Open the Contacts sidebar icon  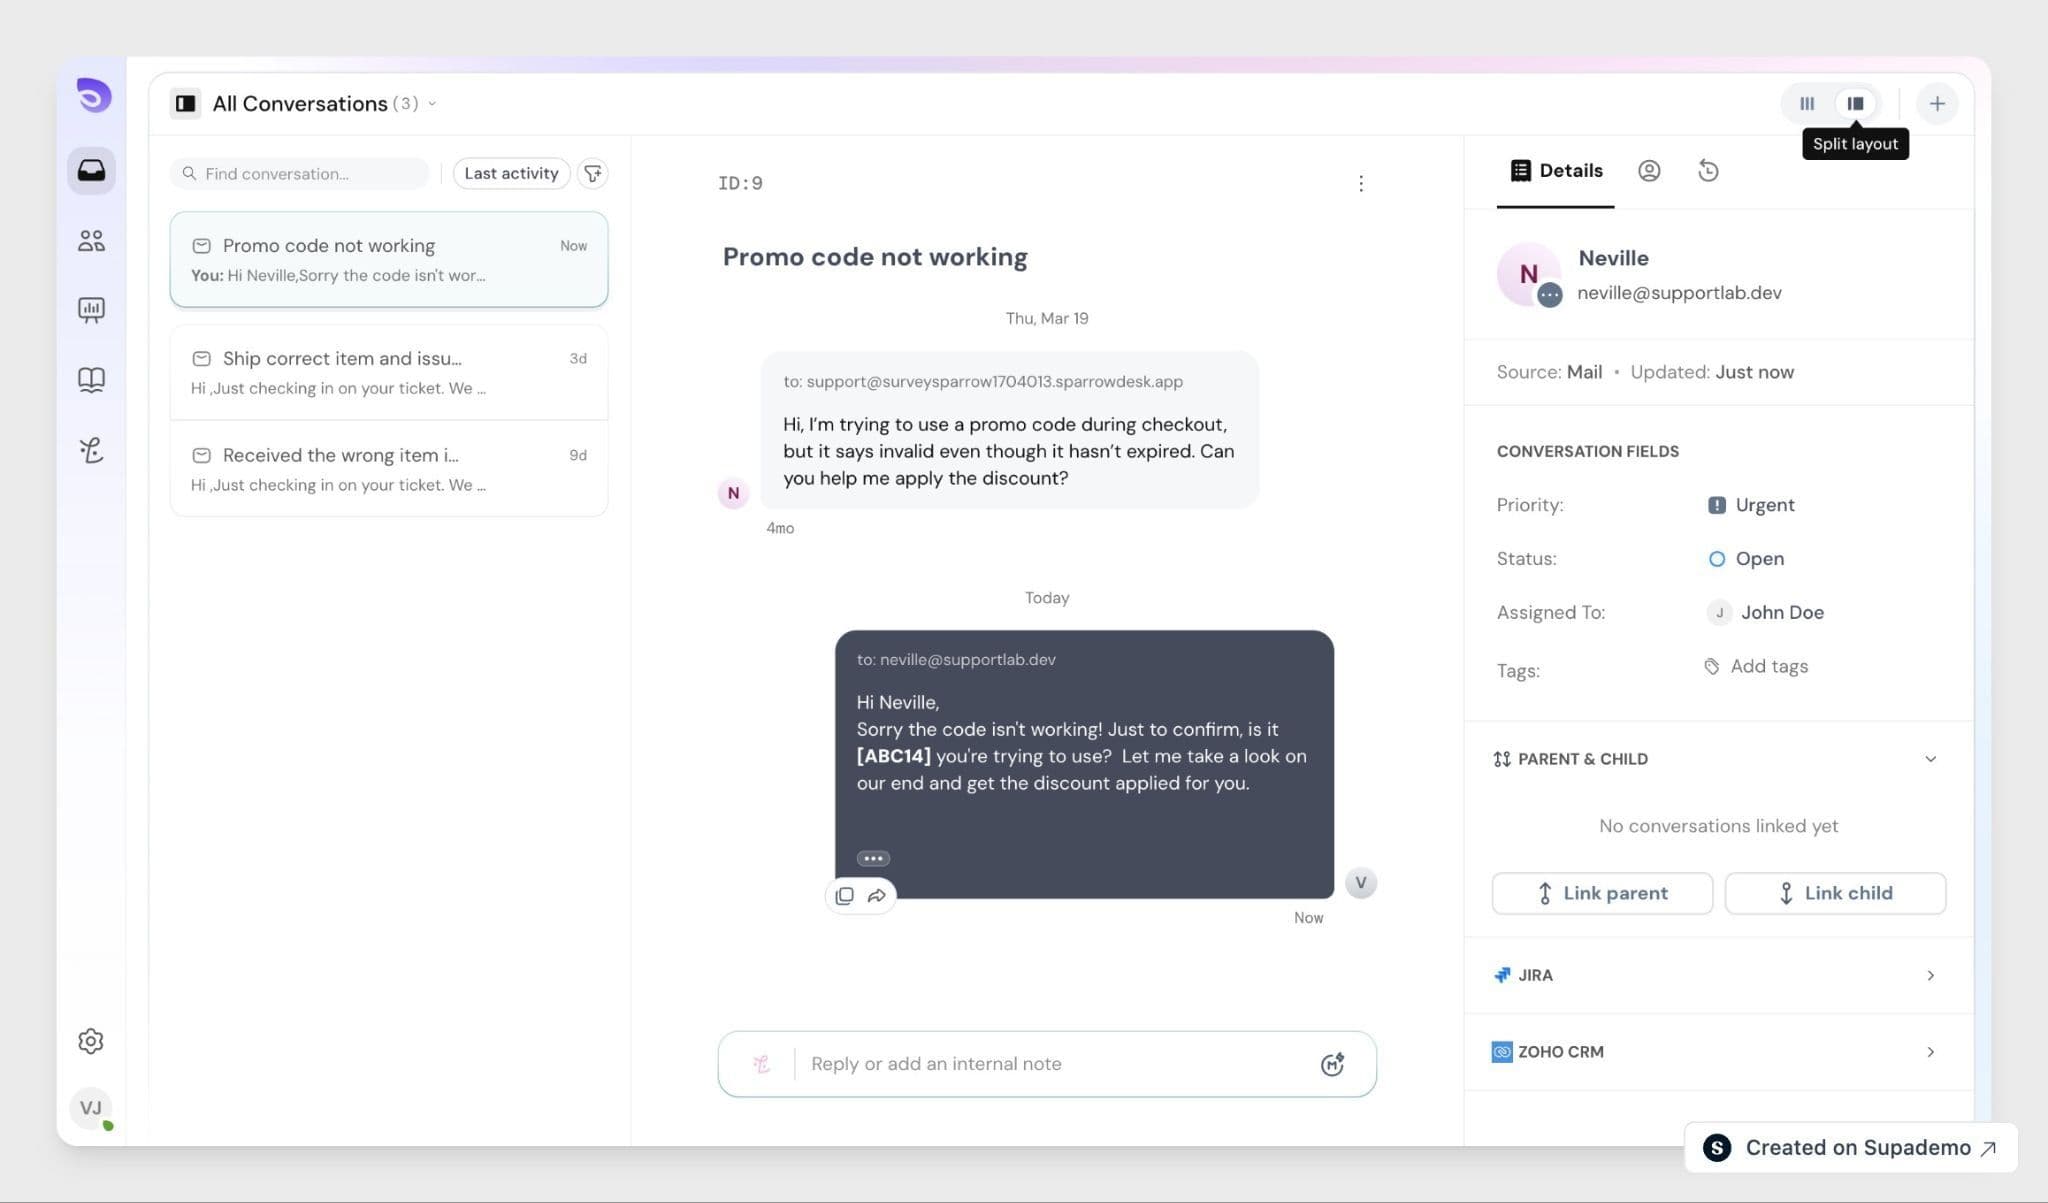(x=91, y=241)
